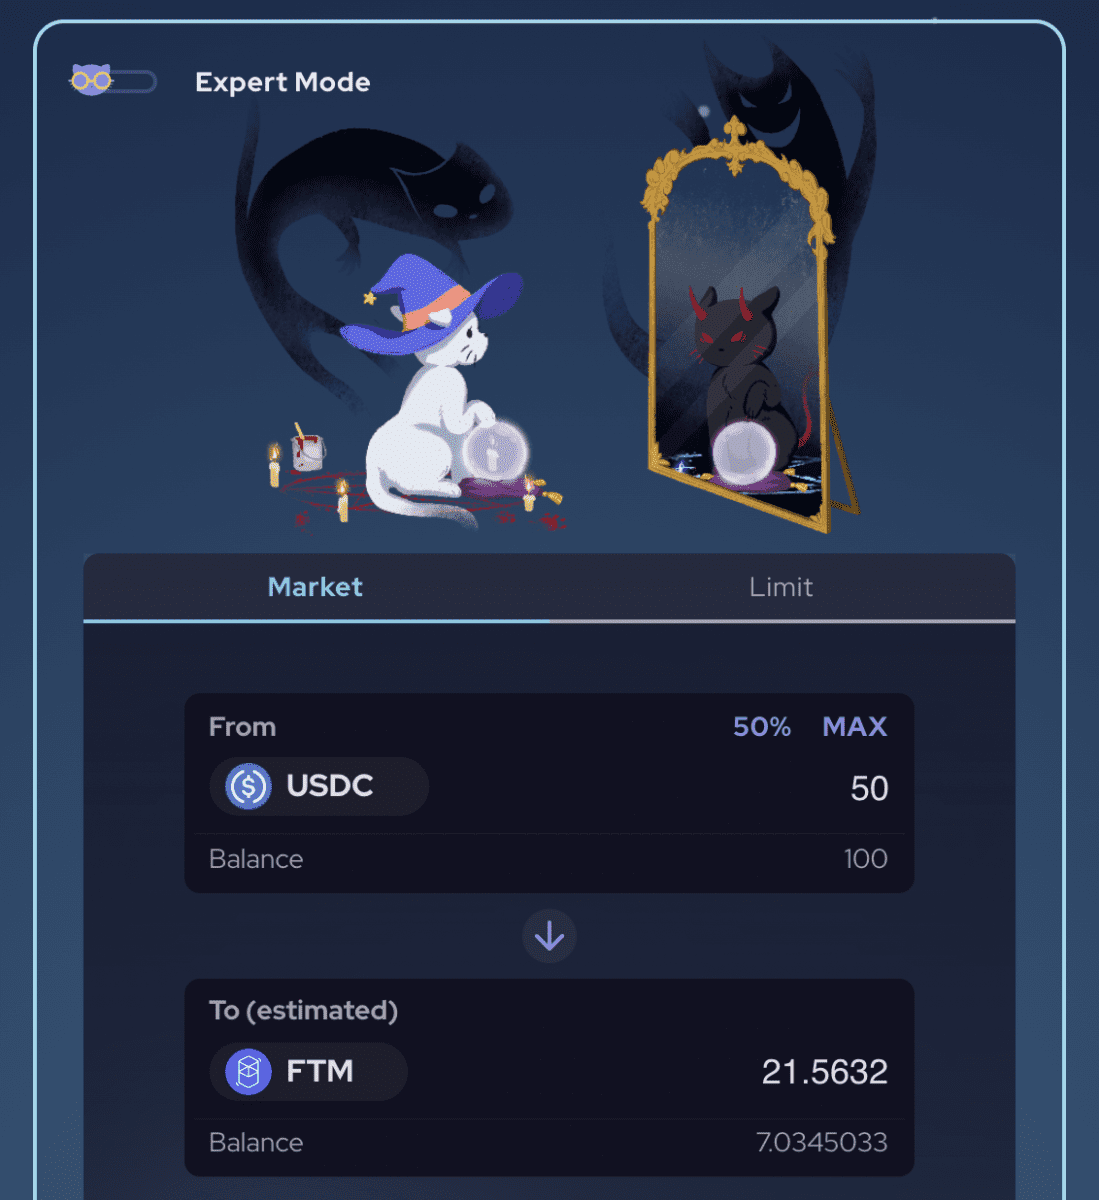Open the FTM token selector
Viewport: 1099px width, 1200px height.
pos(308,1072)
